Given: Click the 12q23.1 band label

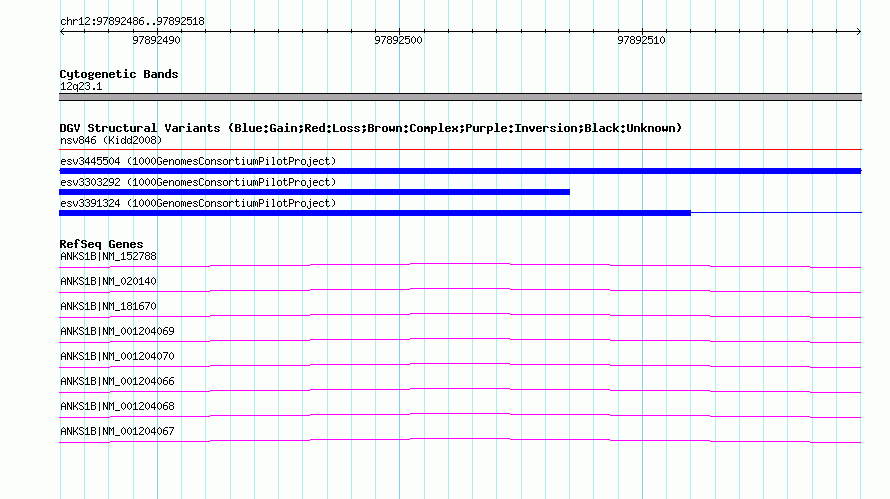Looking at the screenshot, I should pos(81,86).
